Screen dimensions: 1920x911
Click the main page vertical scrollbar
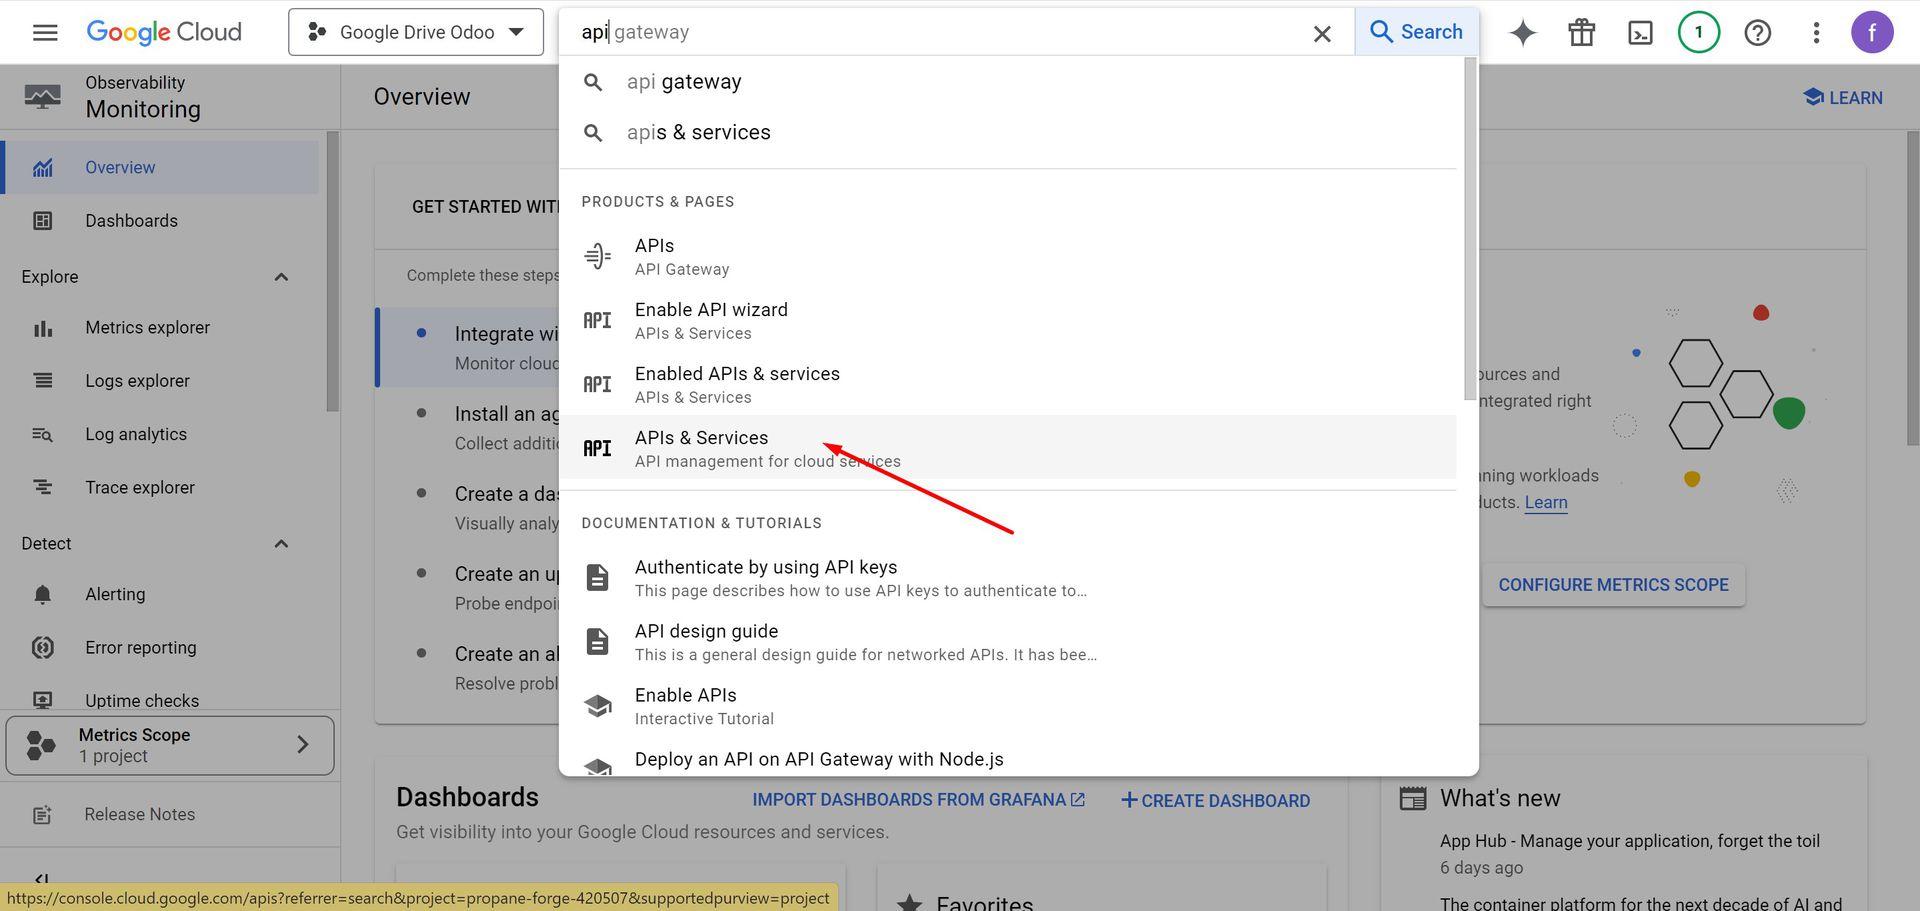[1912, 288]
